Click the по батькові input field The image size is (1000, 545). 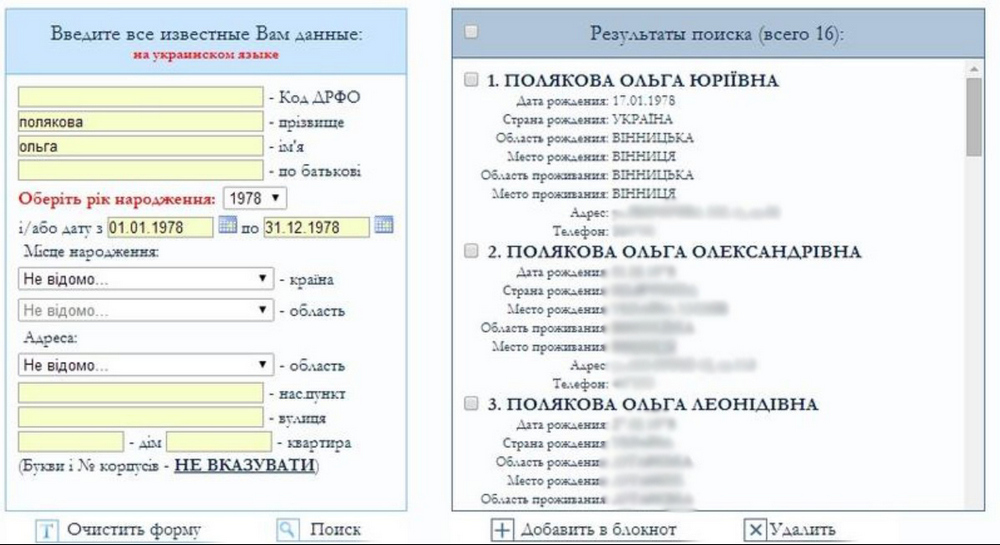[x=140, y=171]
